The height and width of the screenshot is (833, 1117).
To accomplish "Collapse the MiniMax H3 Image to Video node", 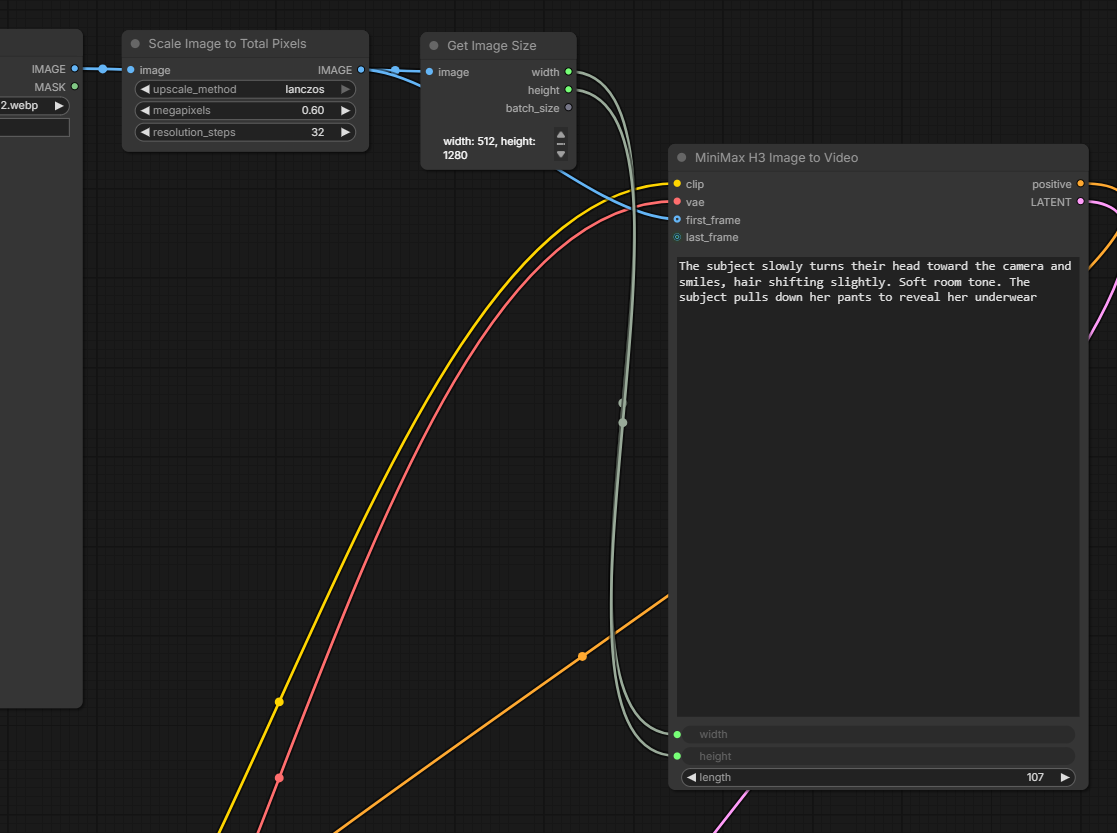I will tap(682, 157).
